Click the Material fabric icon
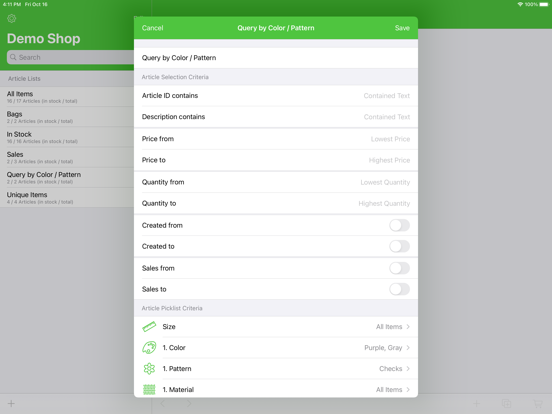 (149, 389)
